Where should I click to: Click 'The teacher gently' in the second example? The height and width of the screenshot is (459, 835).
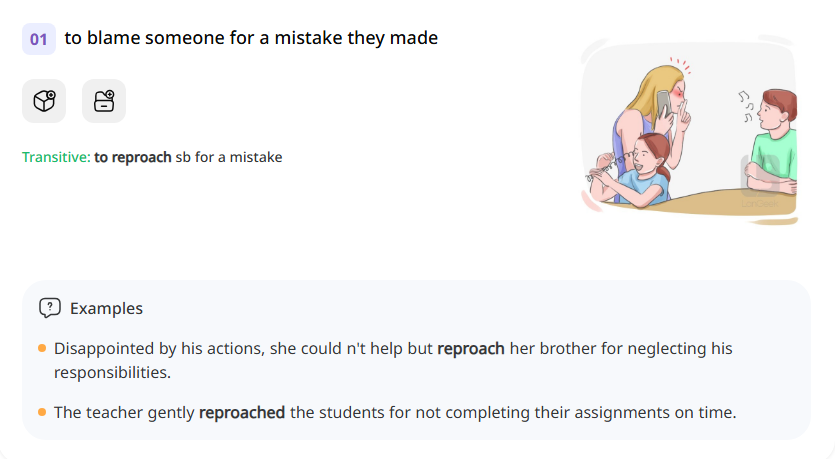click(x=124, y=412)
